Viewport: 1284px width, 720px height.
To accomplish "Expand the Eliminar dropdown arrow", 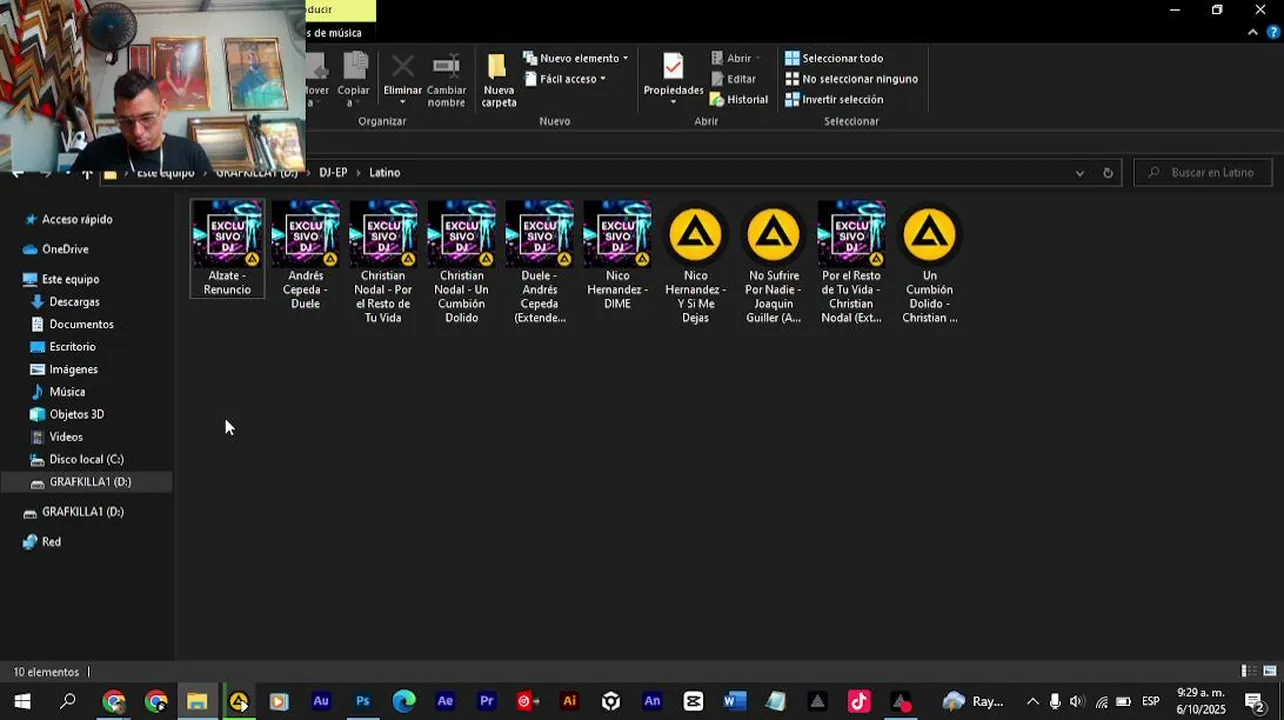I will tap(403, 102).
